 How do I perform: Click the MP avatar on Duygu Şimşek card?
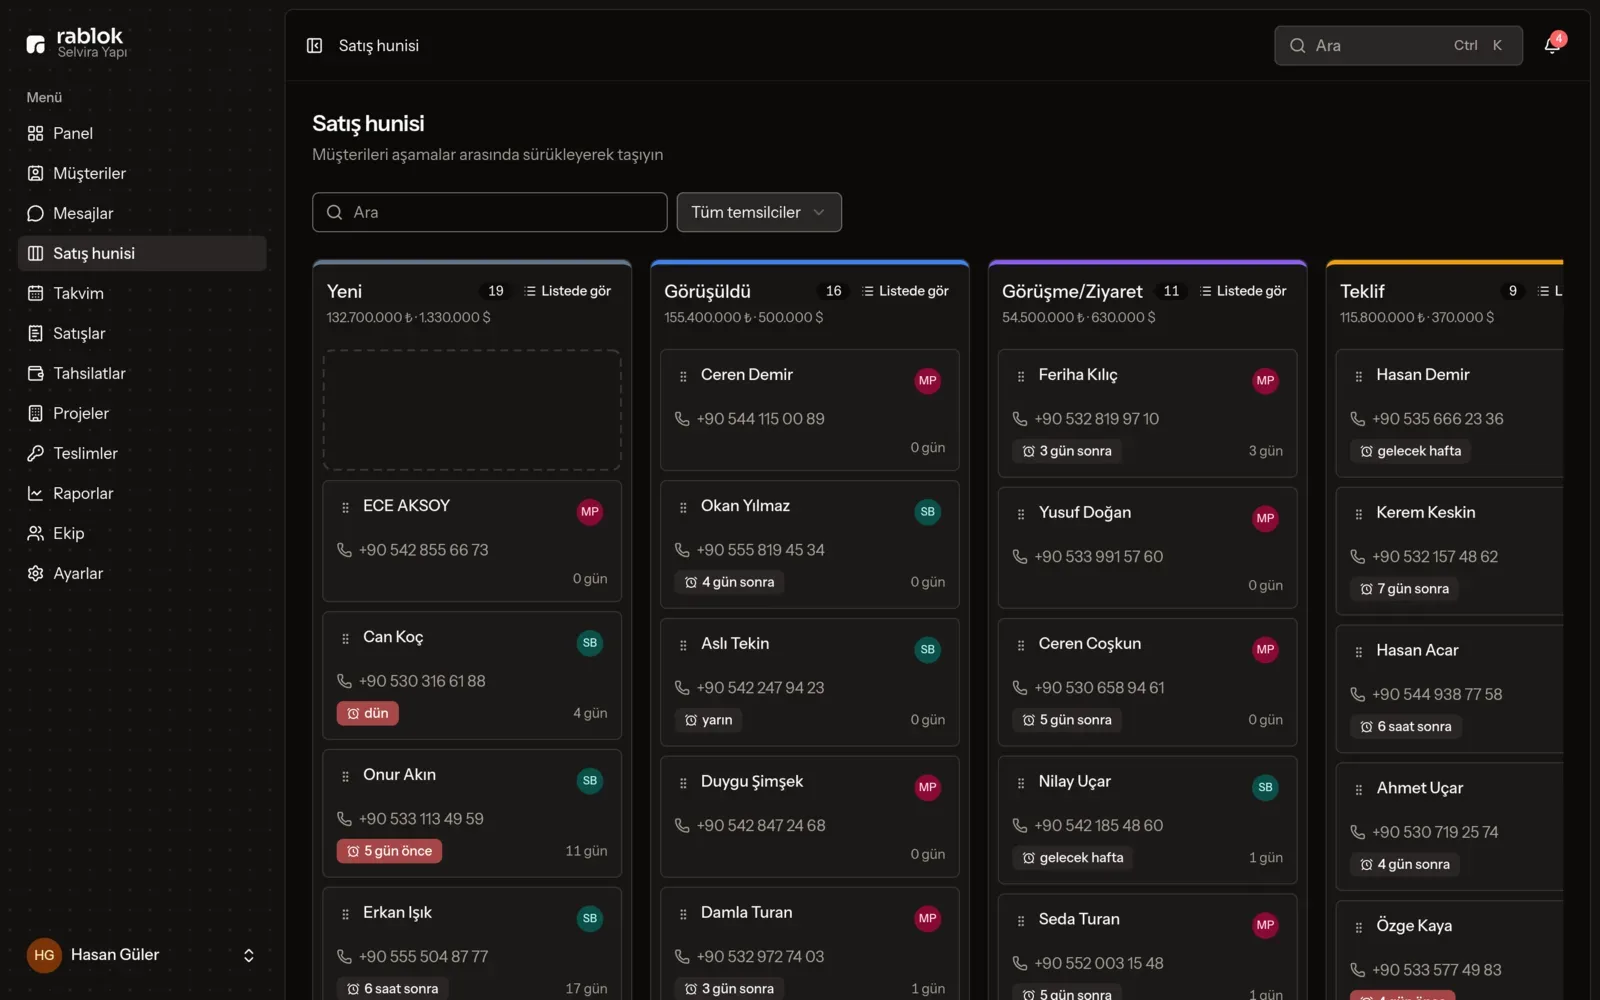point(927,788)
